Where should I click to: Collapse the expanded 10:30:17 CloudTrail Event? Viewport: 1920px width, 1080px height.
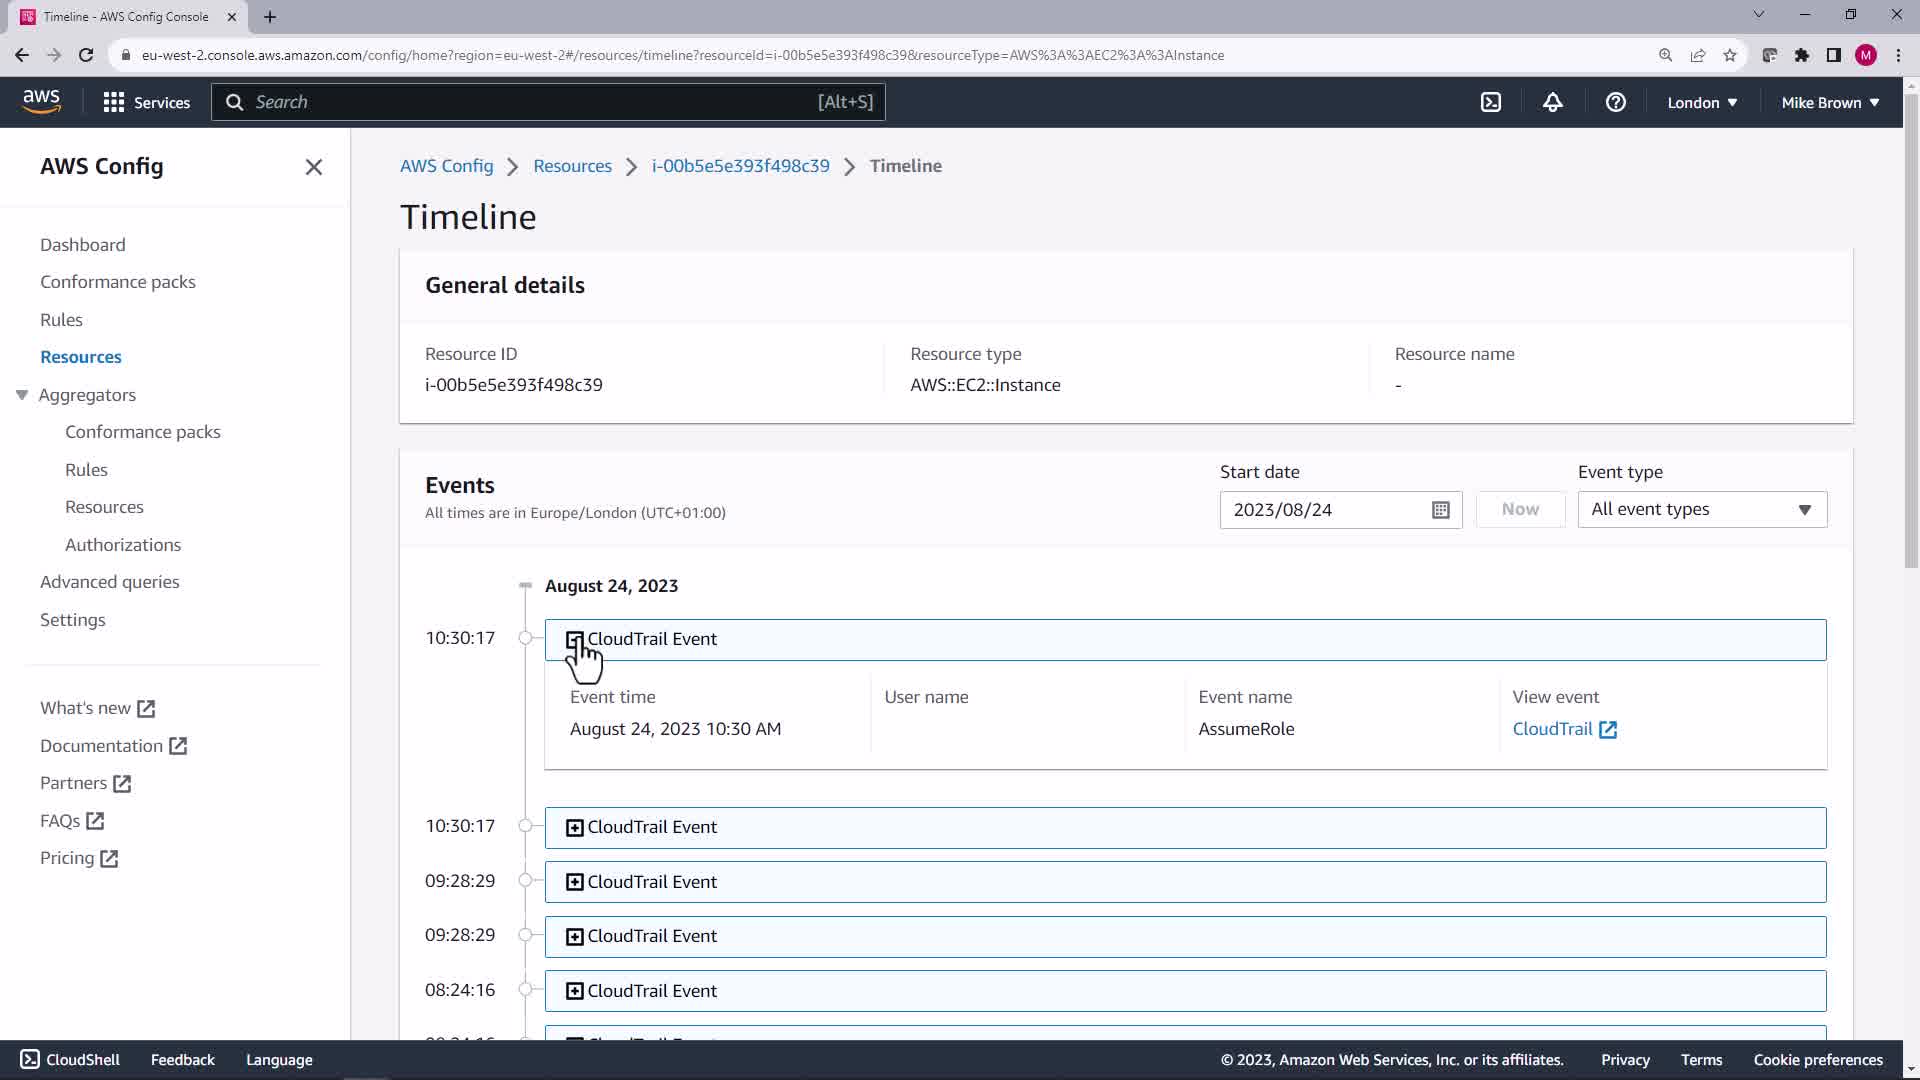tap(574, 640)
